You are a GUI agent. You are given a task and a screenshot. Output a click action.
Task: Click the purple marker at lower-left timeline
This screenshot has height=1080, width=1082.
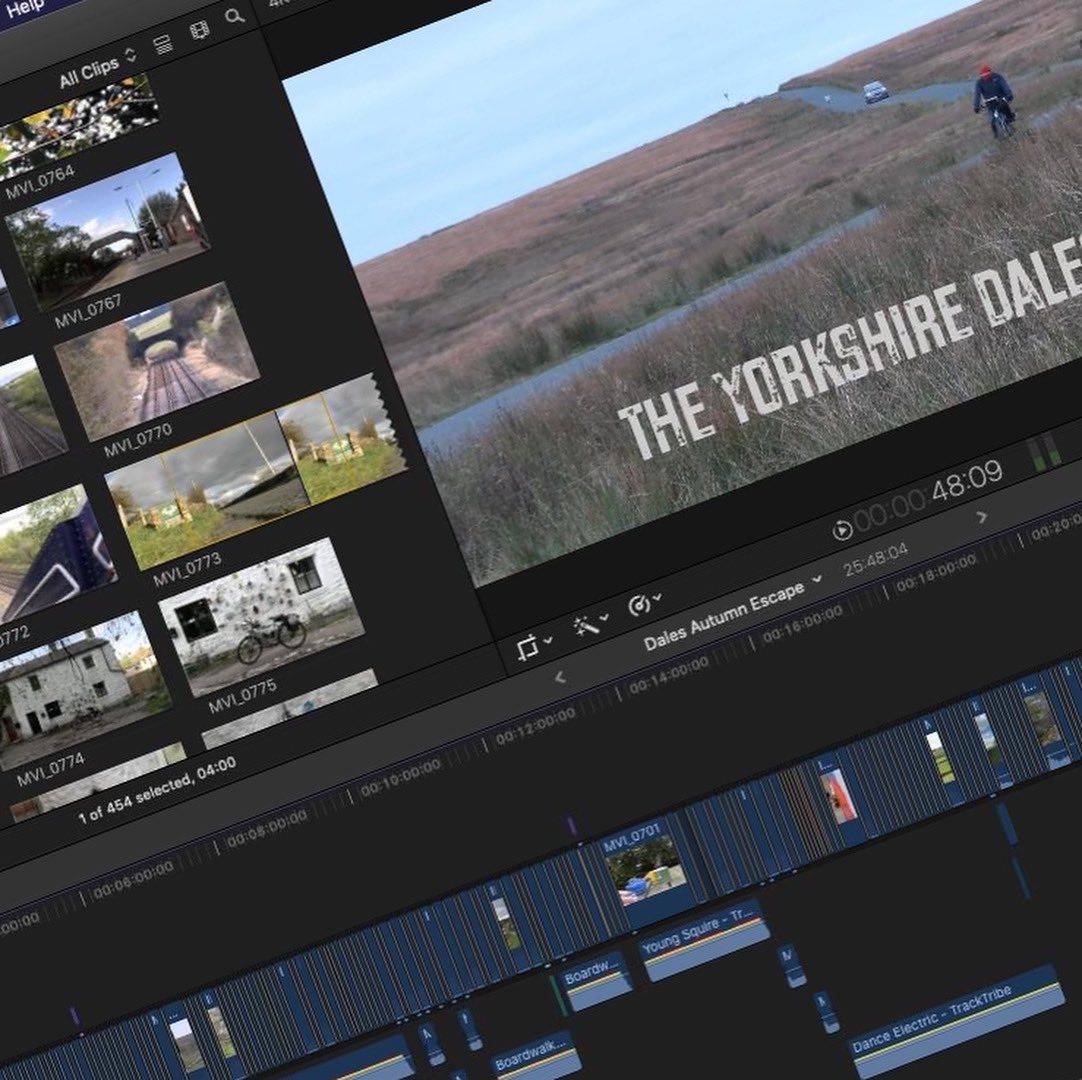click(75, 1017)
